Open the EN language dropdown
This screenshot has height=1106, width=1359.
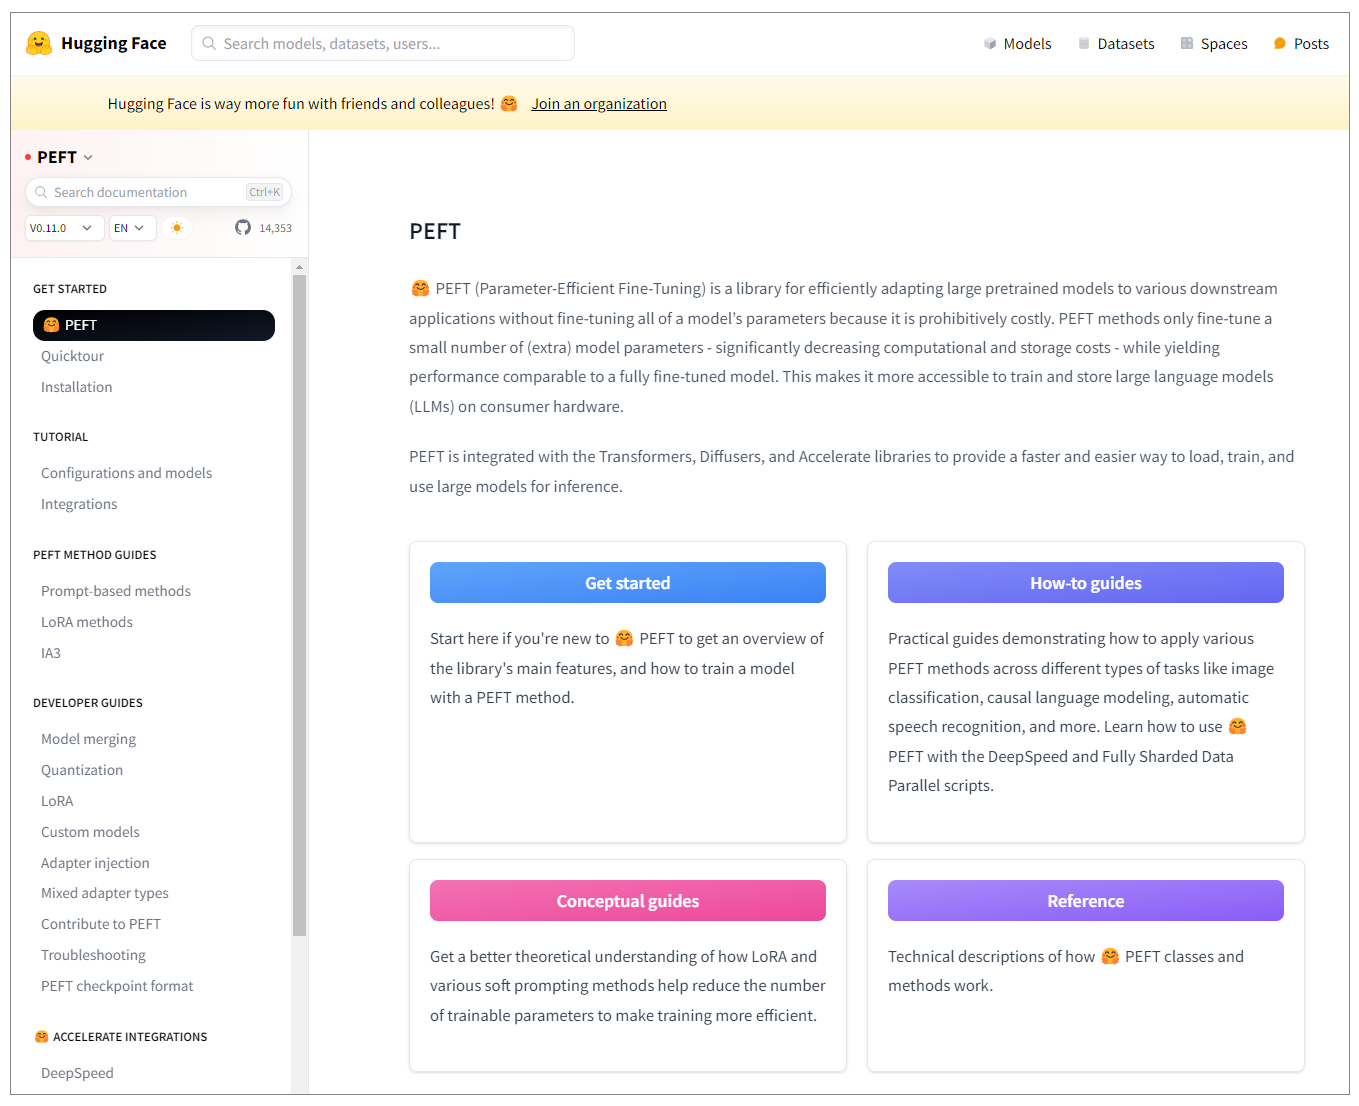pos(132,228)
